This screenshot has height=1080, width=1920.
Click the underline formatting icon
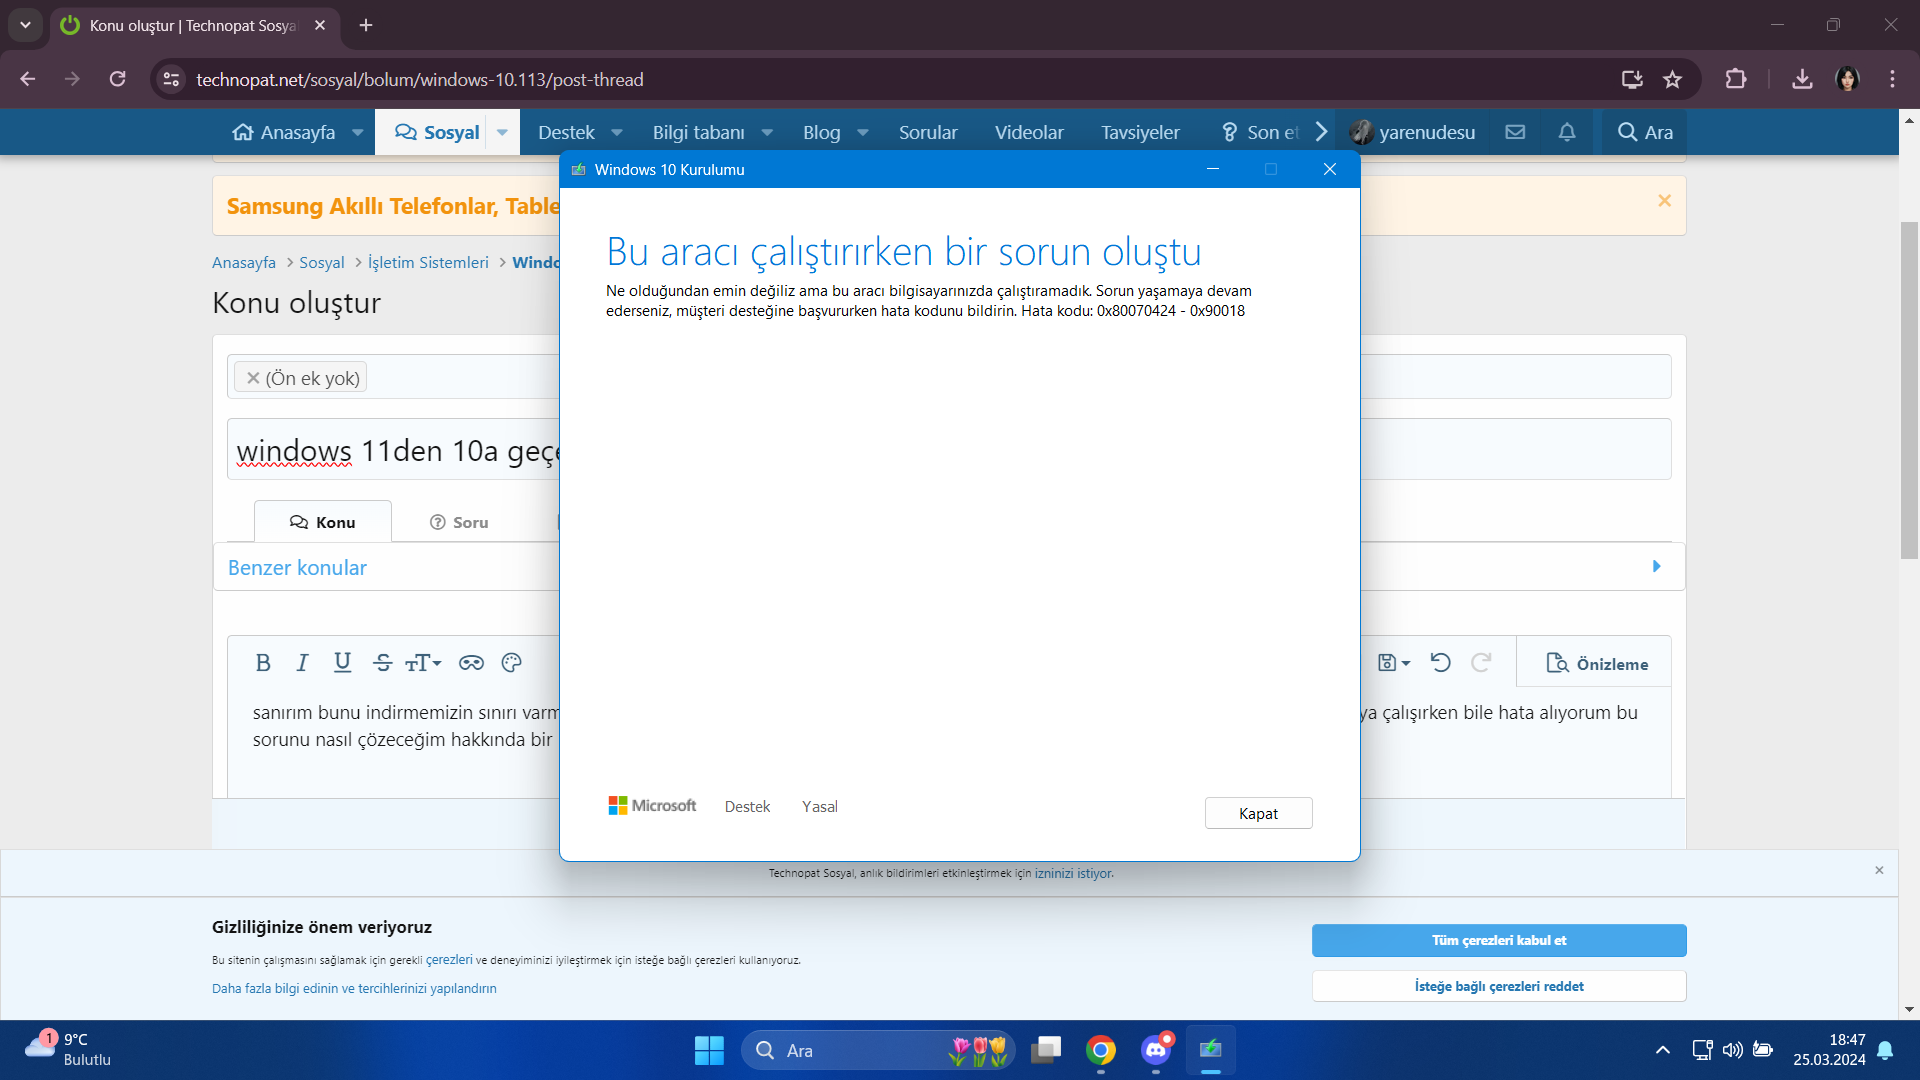click(x=342, y=663)
